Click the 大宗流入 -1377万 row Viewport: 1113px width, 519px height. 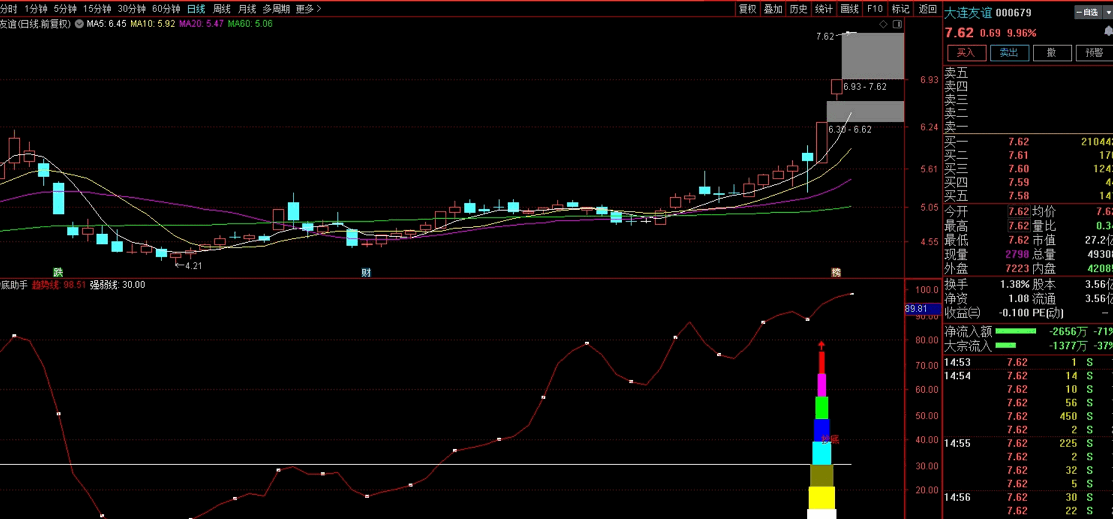click(x=1028, y=346)
